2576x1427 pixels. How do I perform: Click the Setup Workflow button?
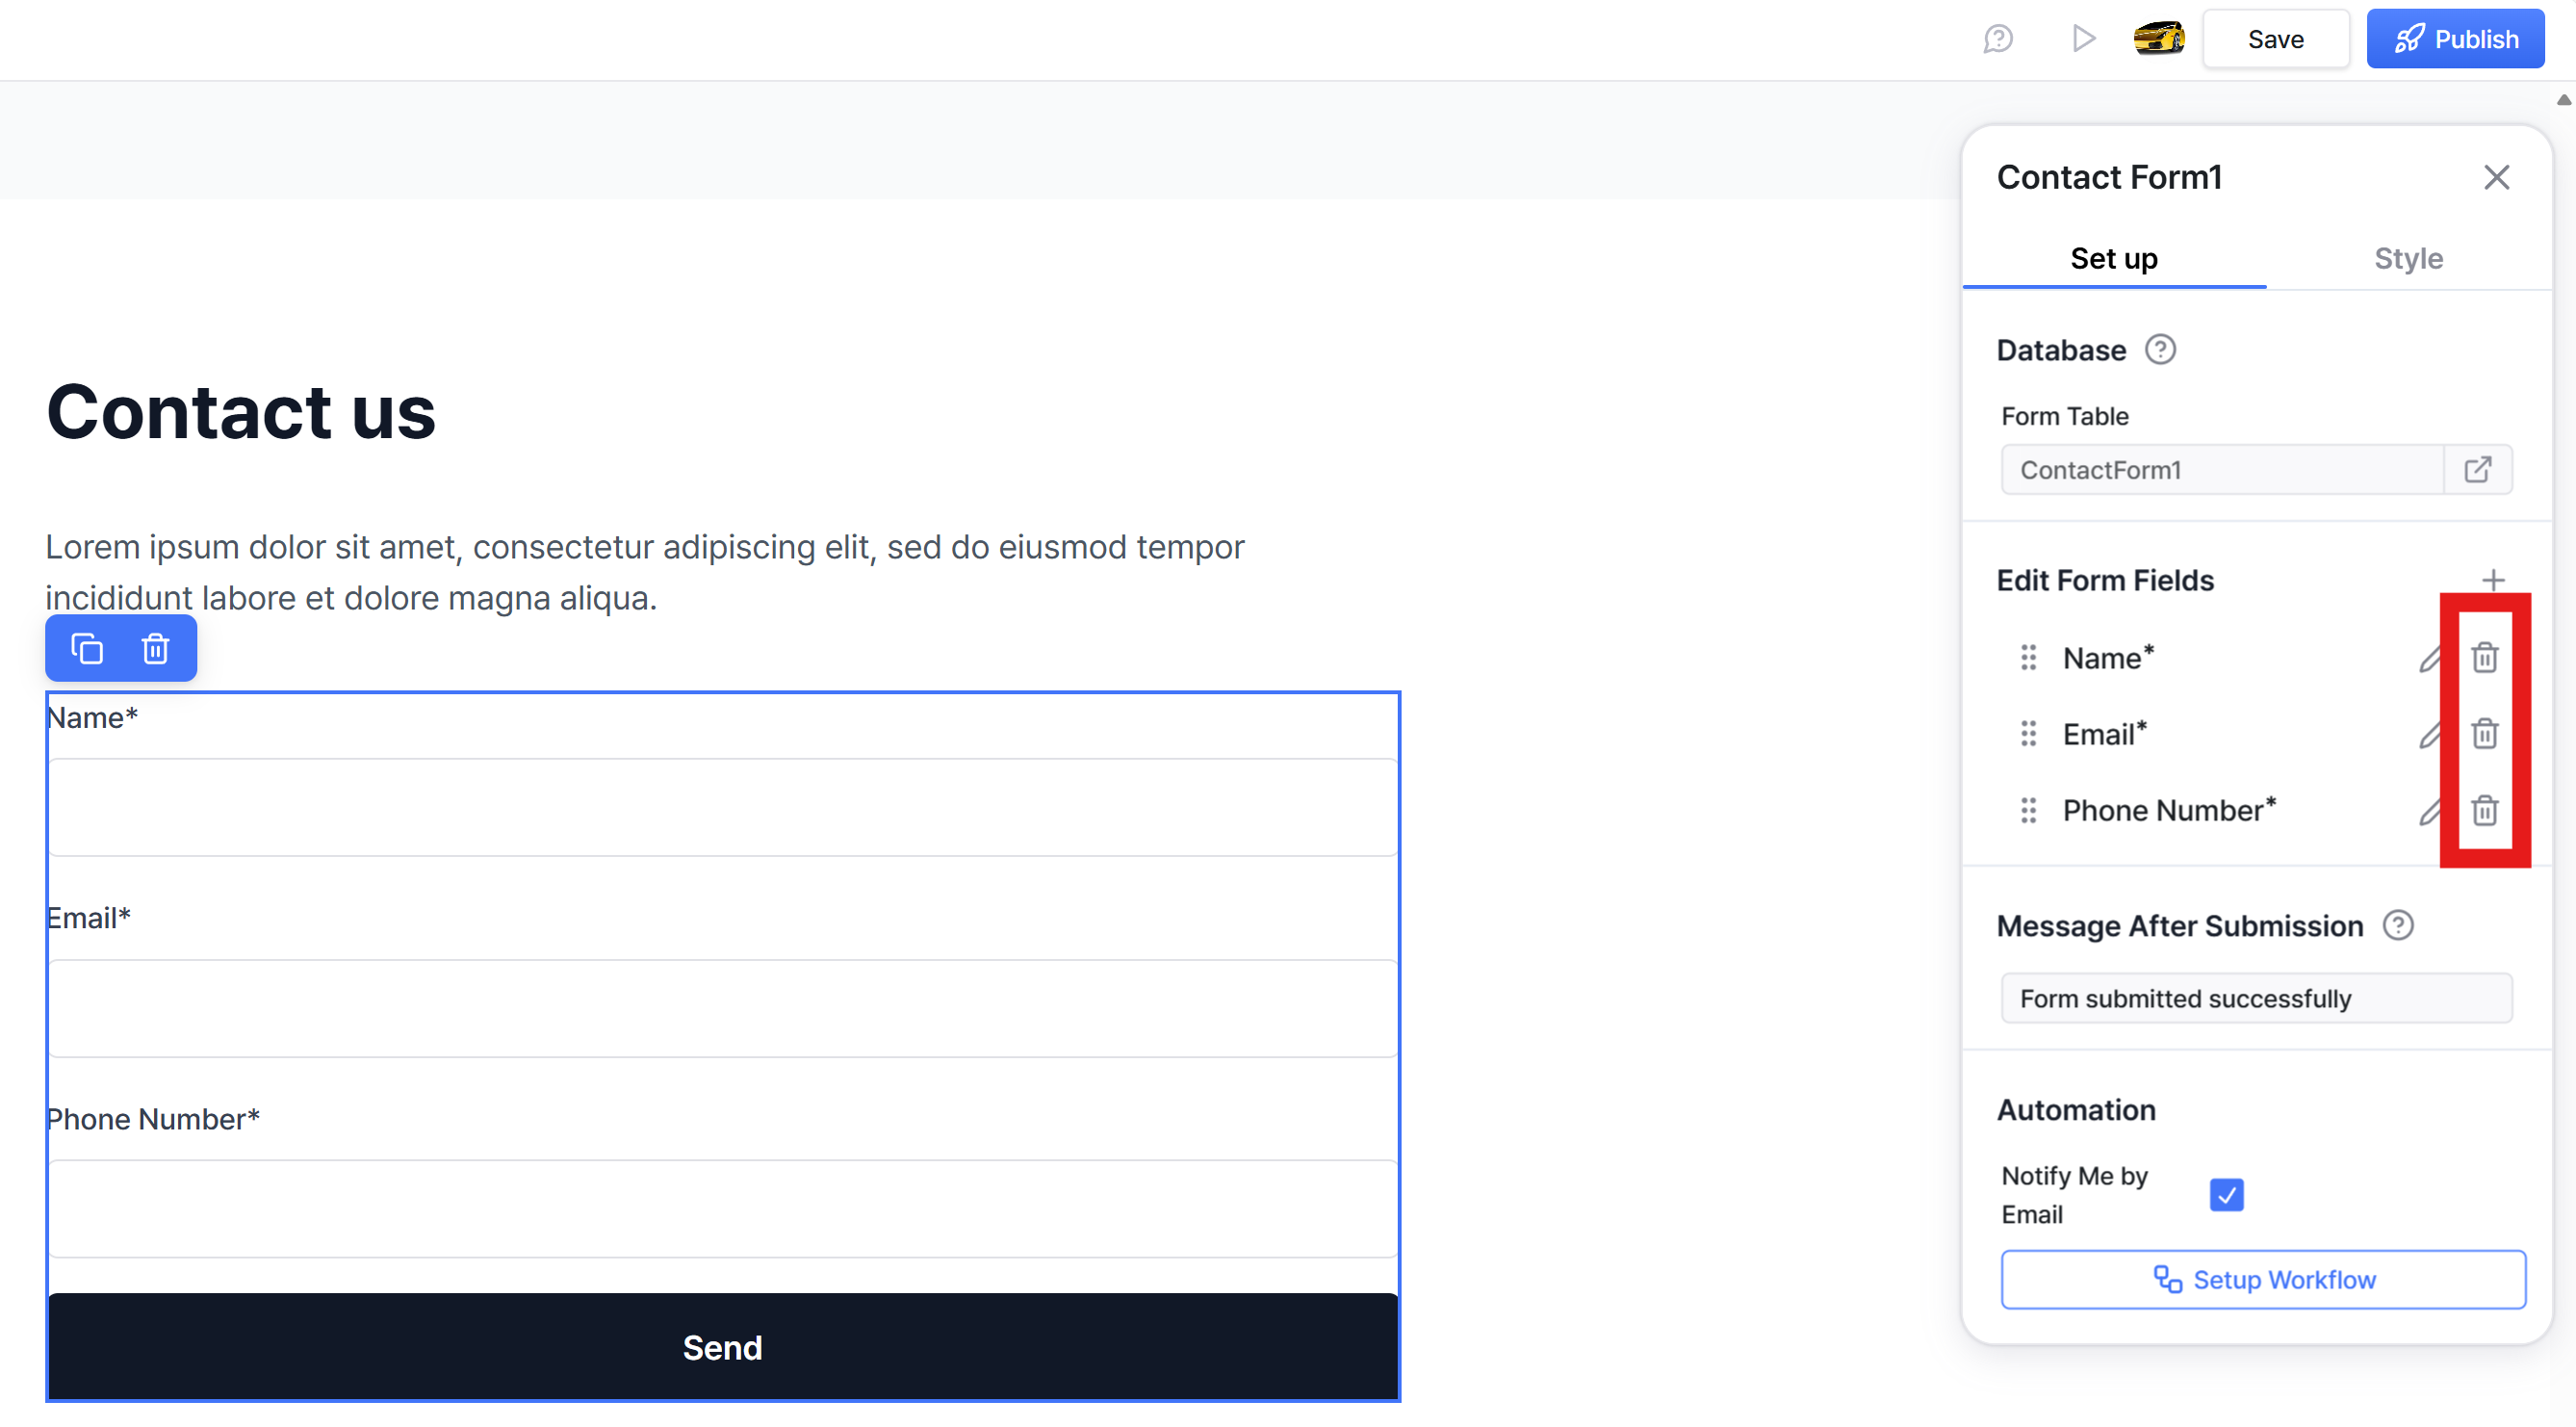2263,1279
